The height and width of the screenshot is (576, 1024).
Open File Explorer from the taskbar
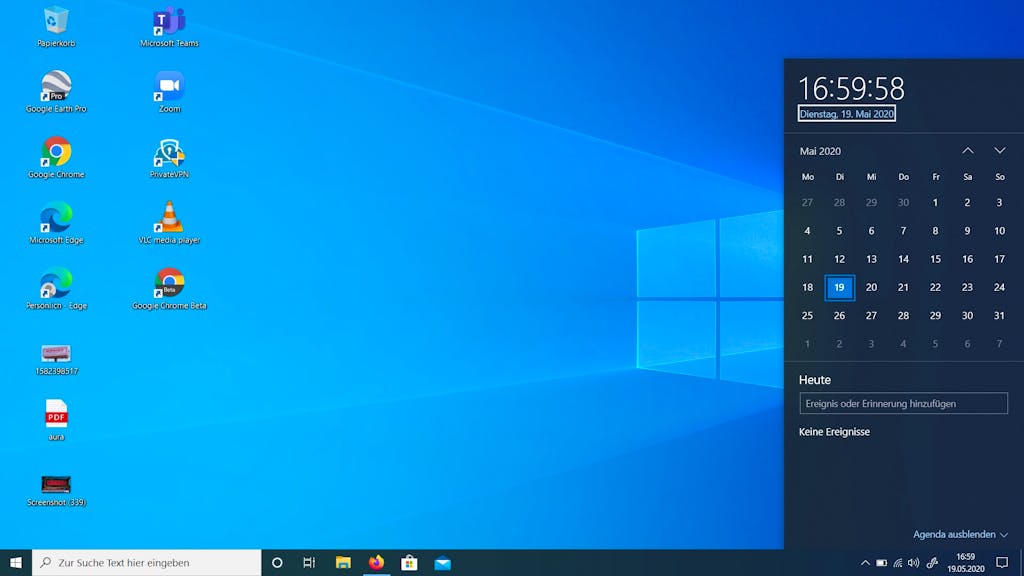(343, 562)
